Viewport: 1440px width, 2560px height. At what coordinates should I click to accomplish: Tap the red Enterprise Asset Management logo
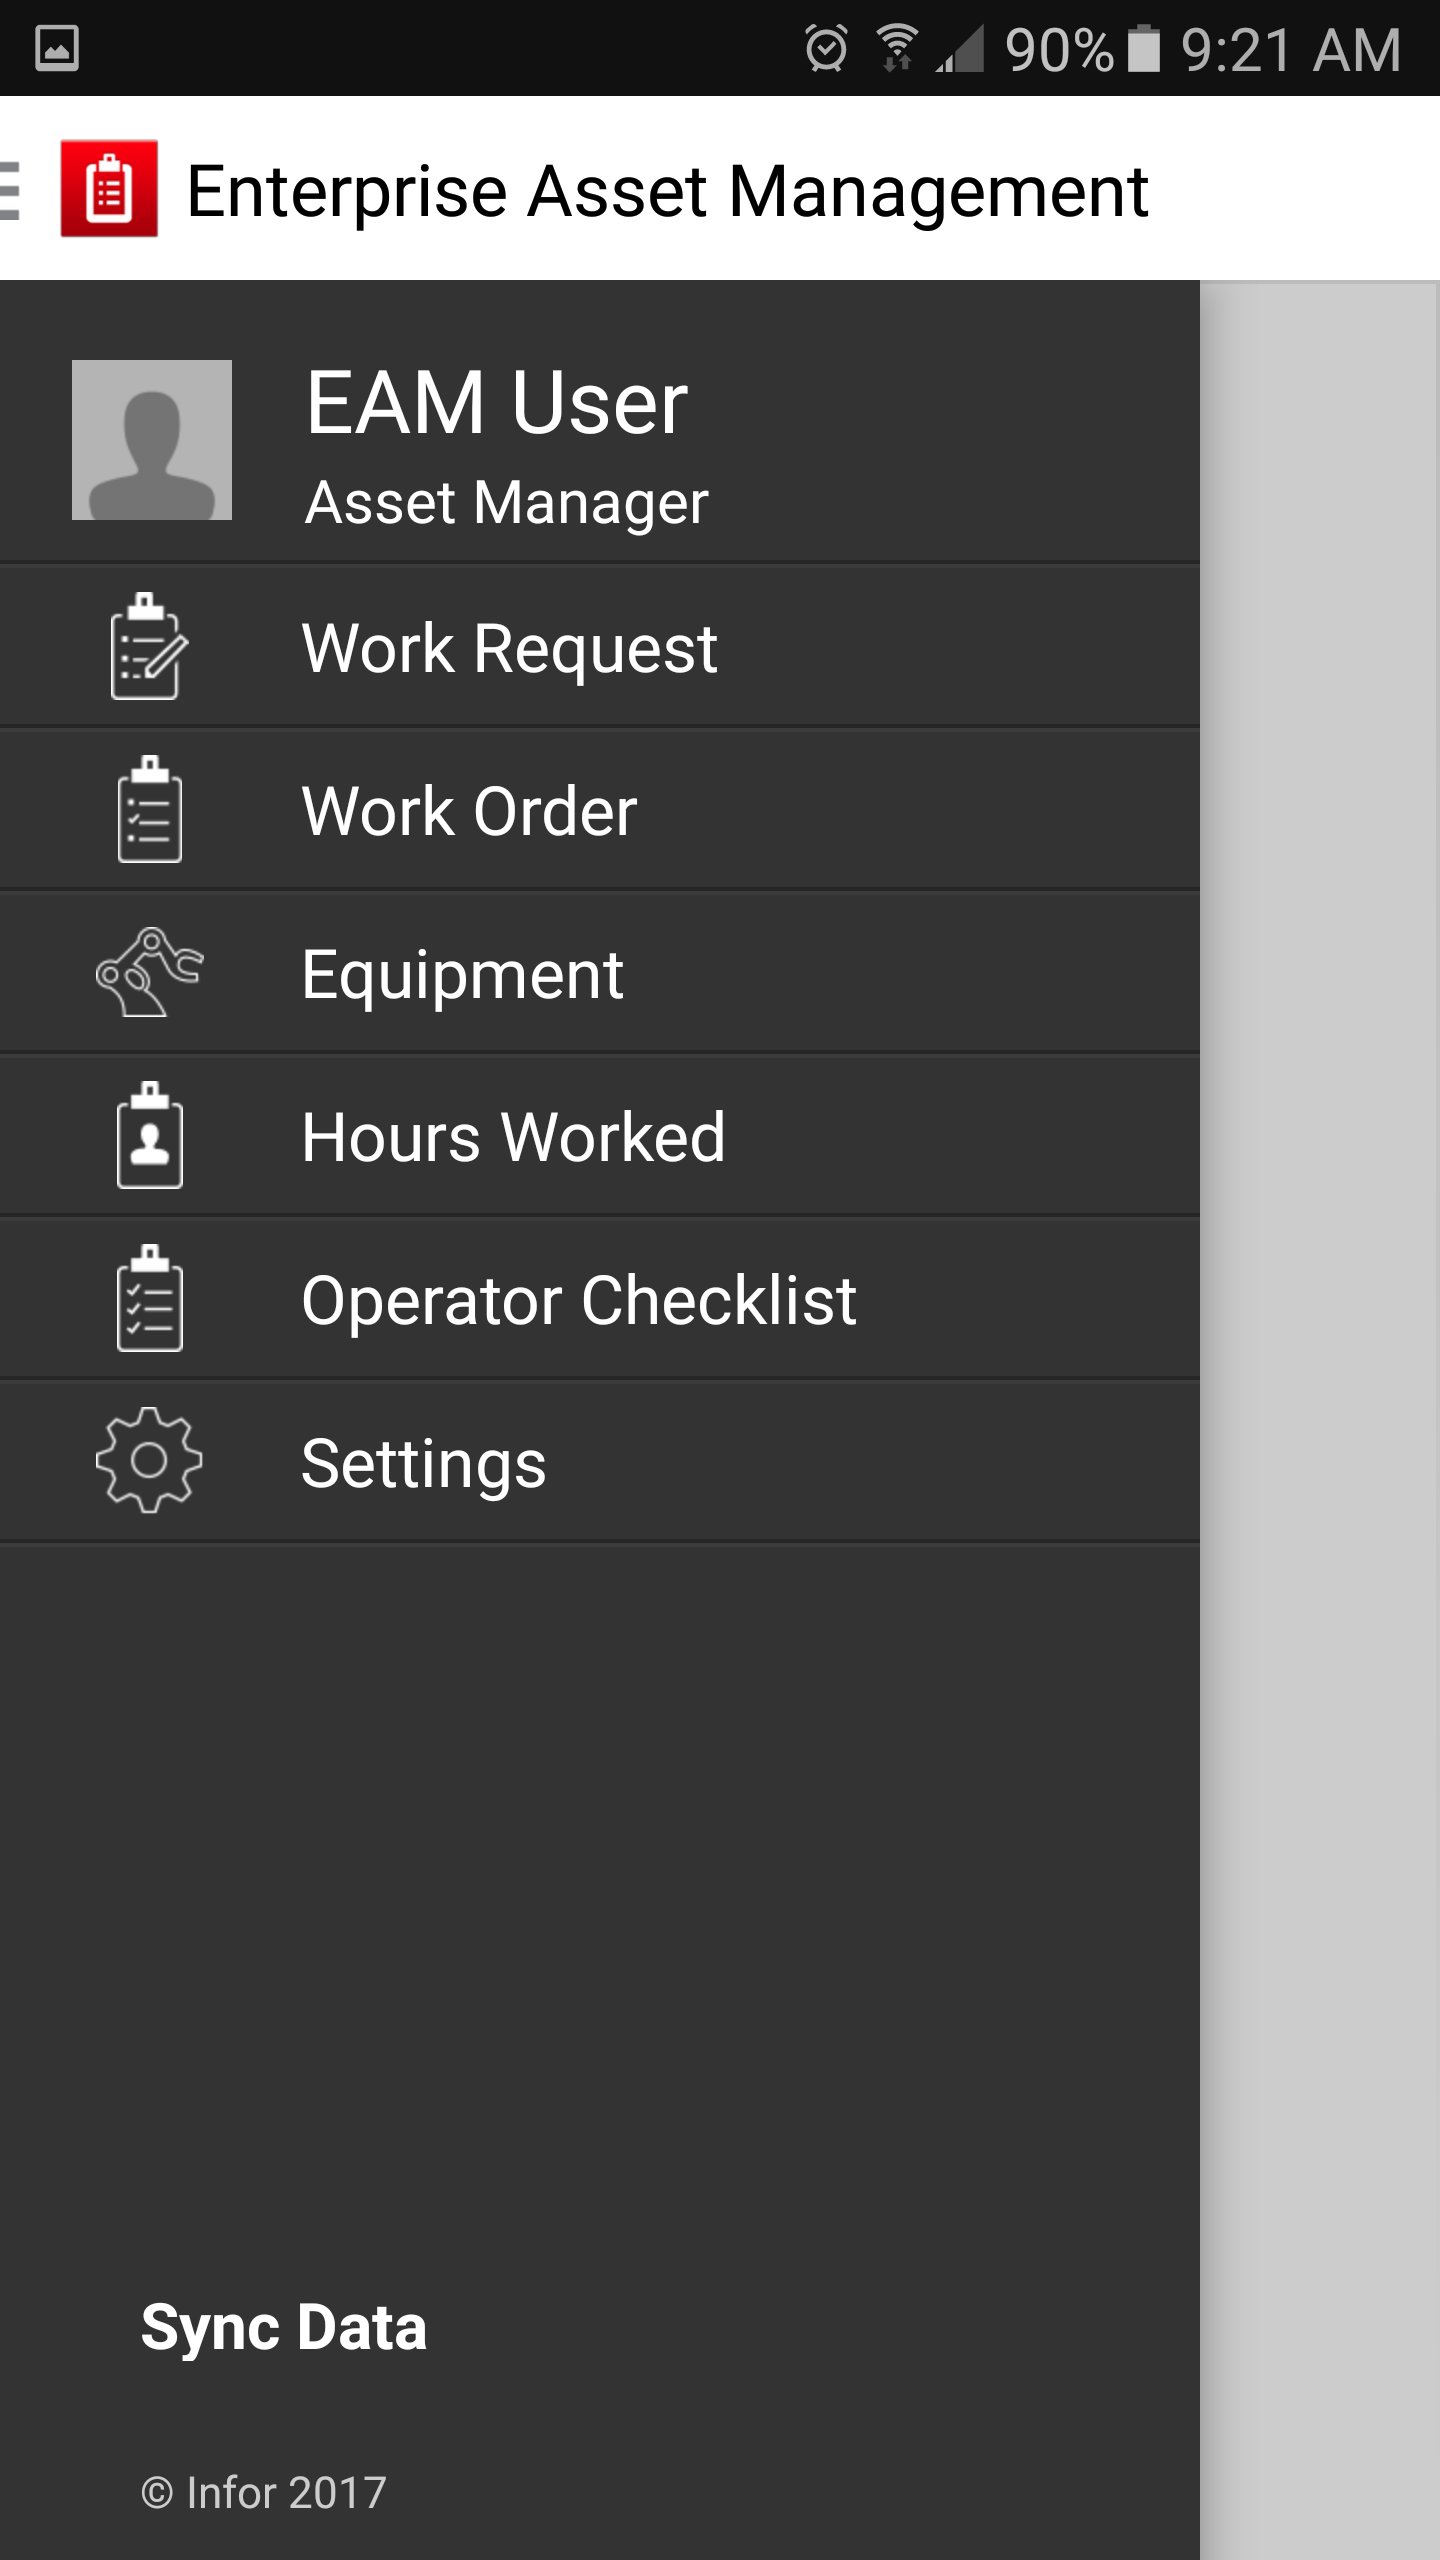pyautogui.click(x=109, y=189)
